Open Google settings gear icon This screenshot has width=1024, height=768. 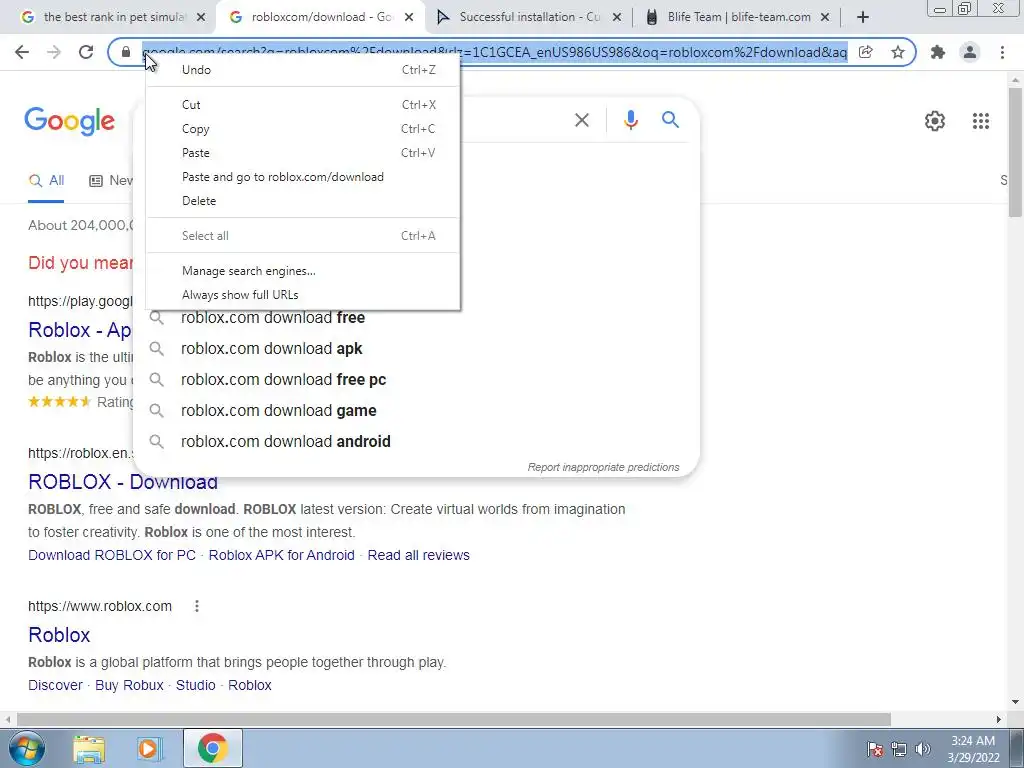pyautogui.click(x=935, y=121)
